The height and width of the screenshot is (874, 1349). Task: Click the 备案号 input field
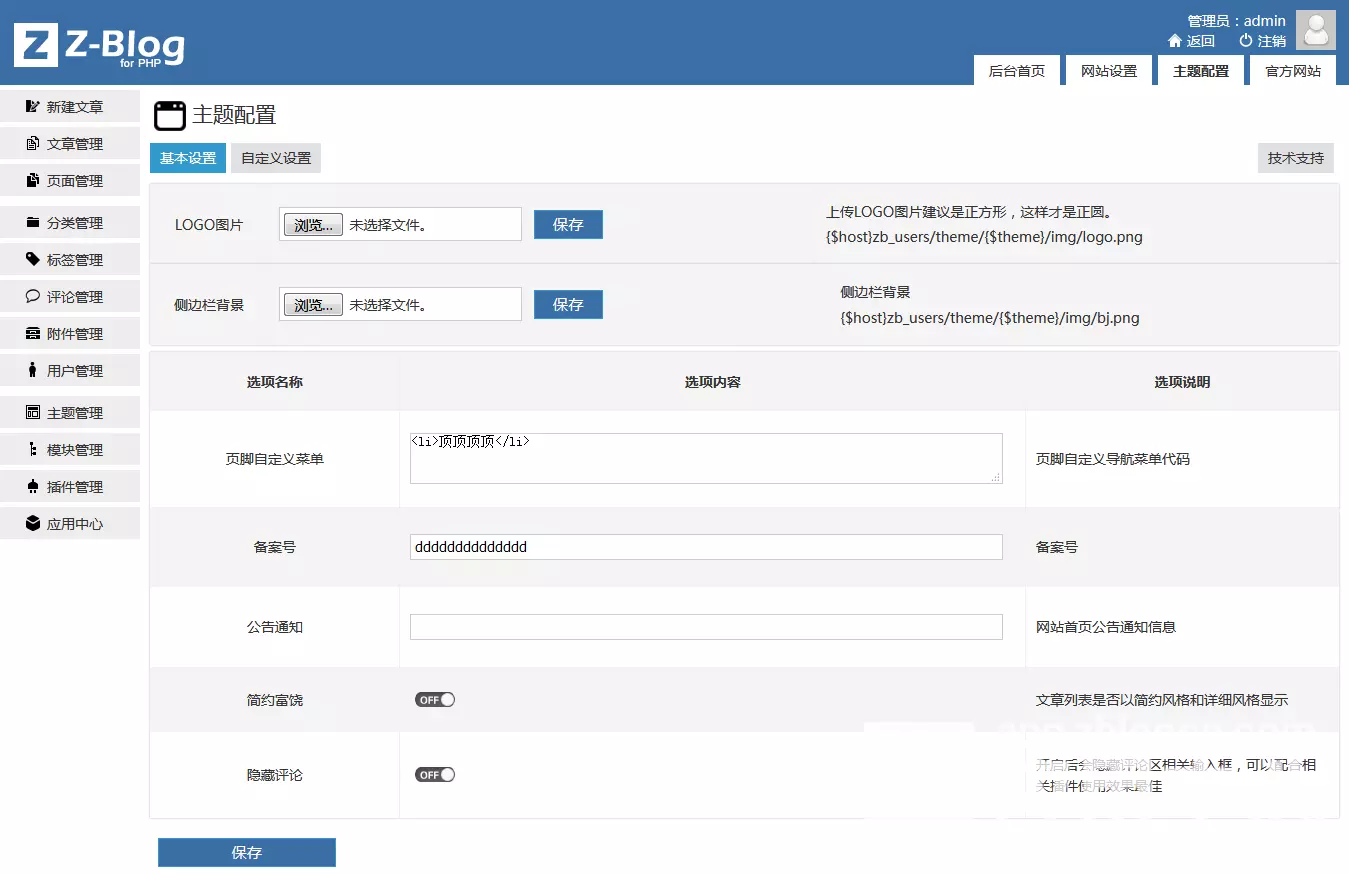705,546
